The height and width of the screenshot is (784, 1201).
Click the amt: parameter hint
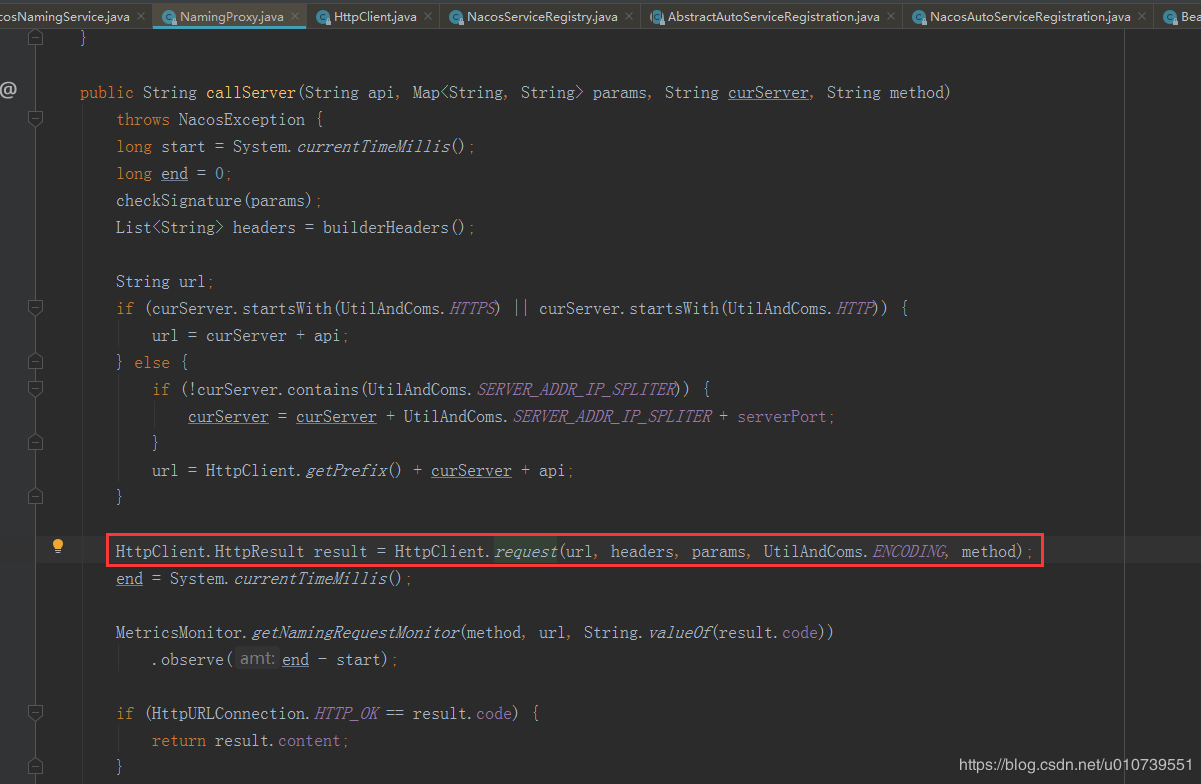[x=257, y=659]
